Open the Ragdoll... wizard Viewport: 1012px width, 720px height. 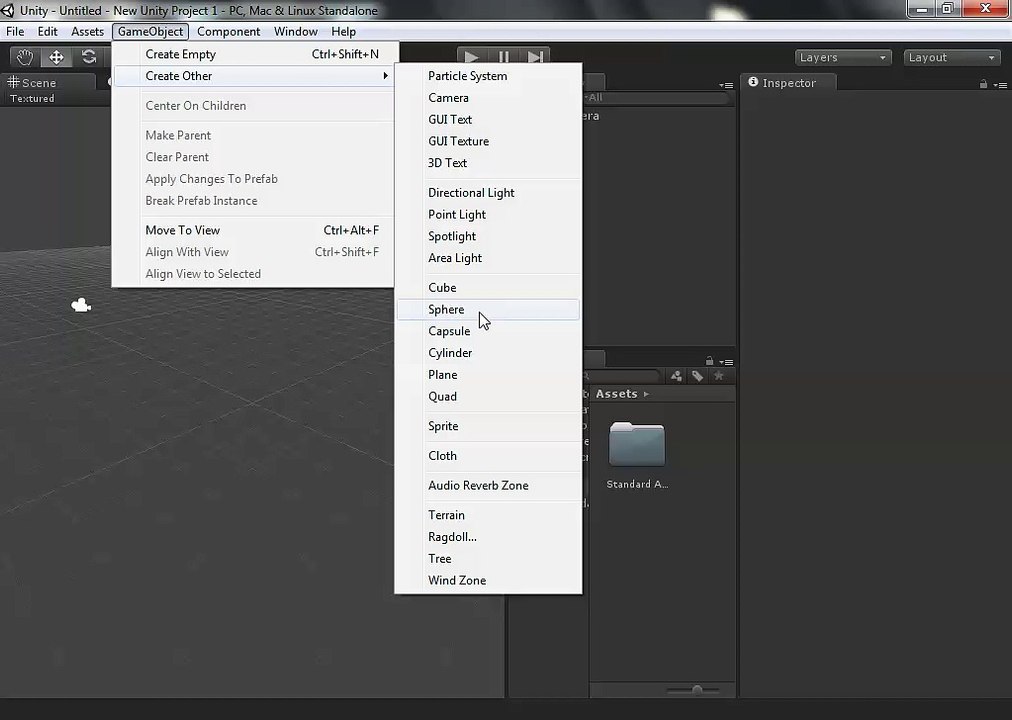(488, 537)
